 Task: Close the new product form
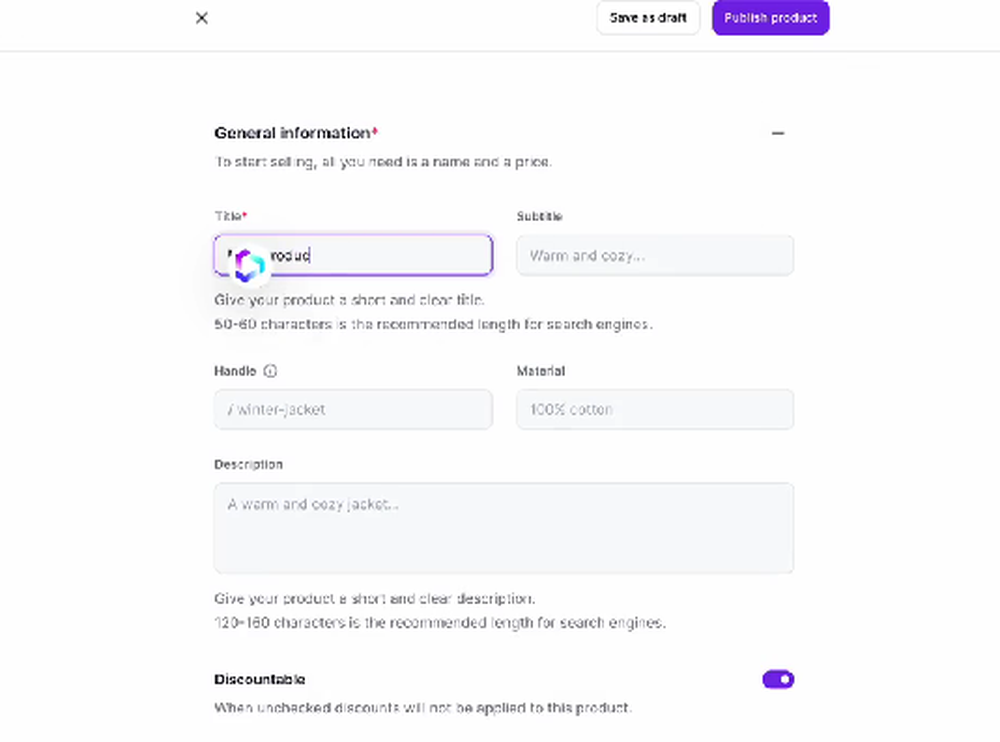202,18
